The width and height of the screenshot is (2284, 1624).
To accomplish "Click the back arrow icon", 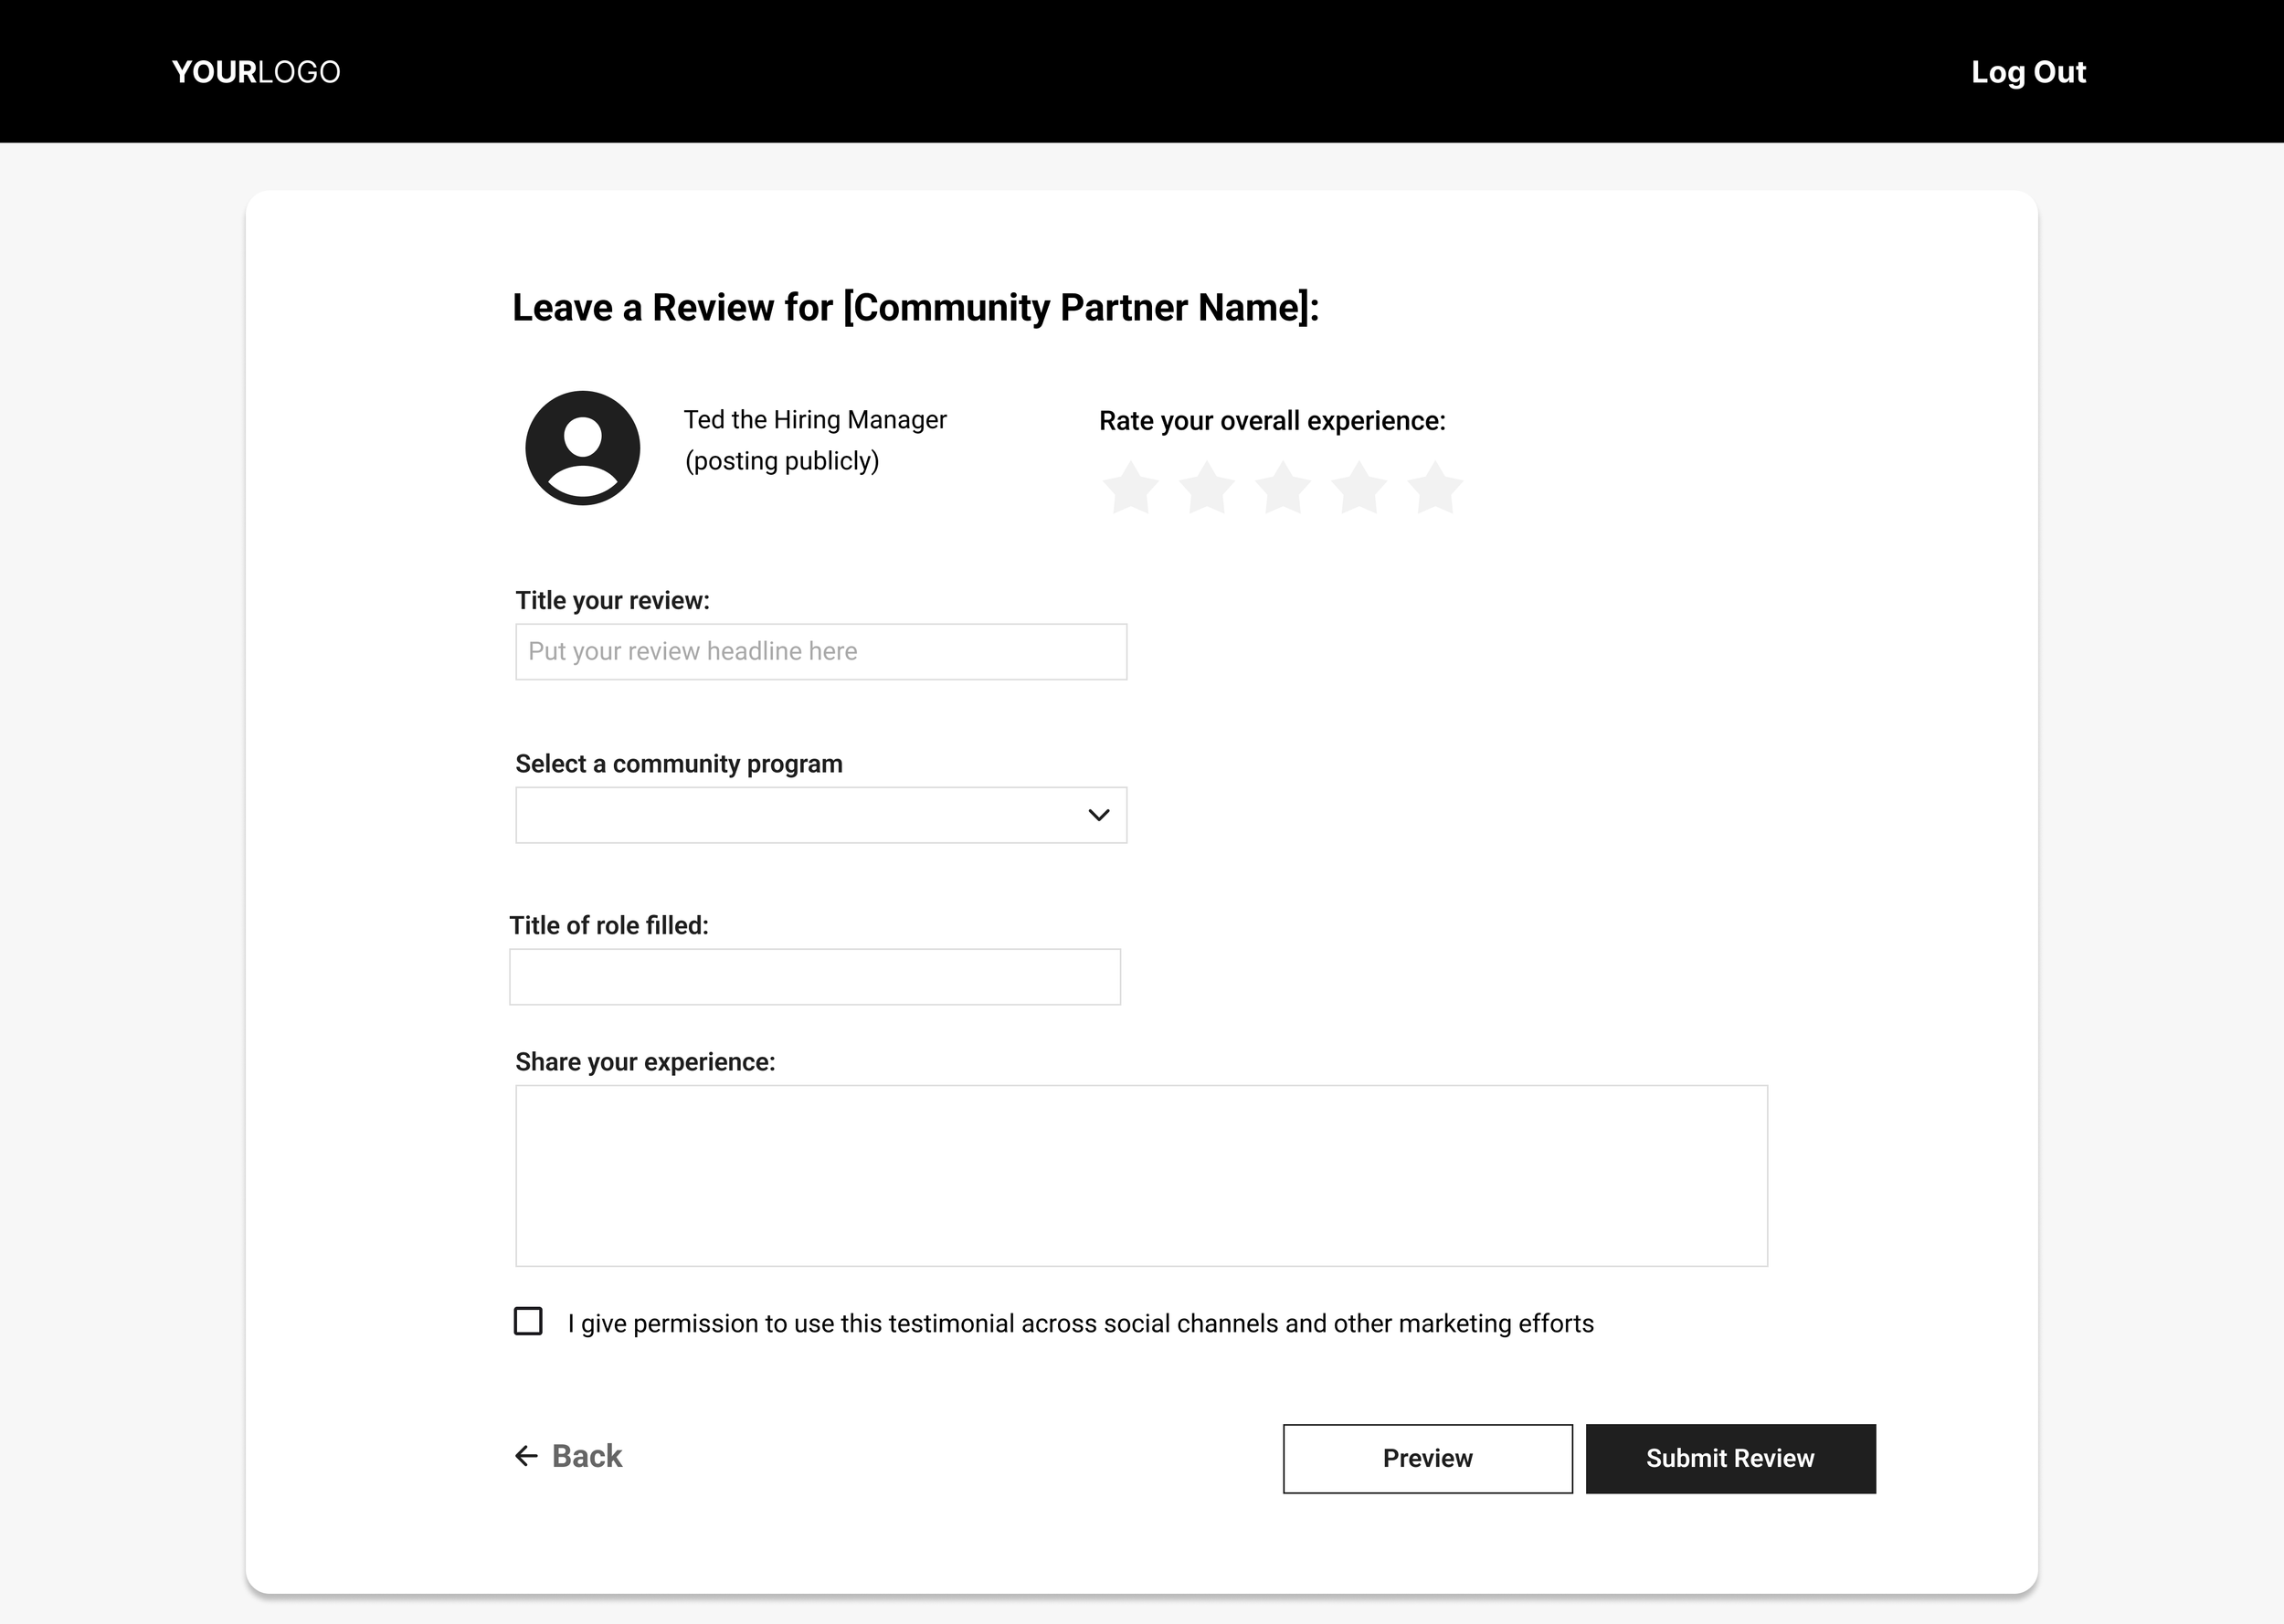I will (526, 1456).
